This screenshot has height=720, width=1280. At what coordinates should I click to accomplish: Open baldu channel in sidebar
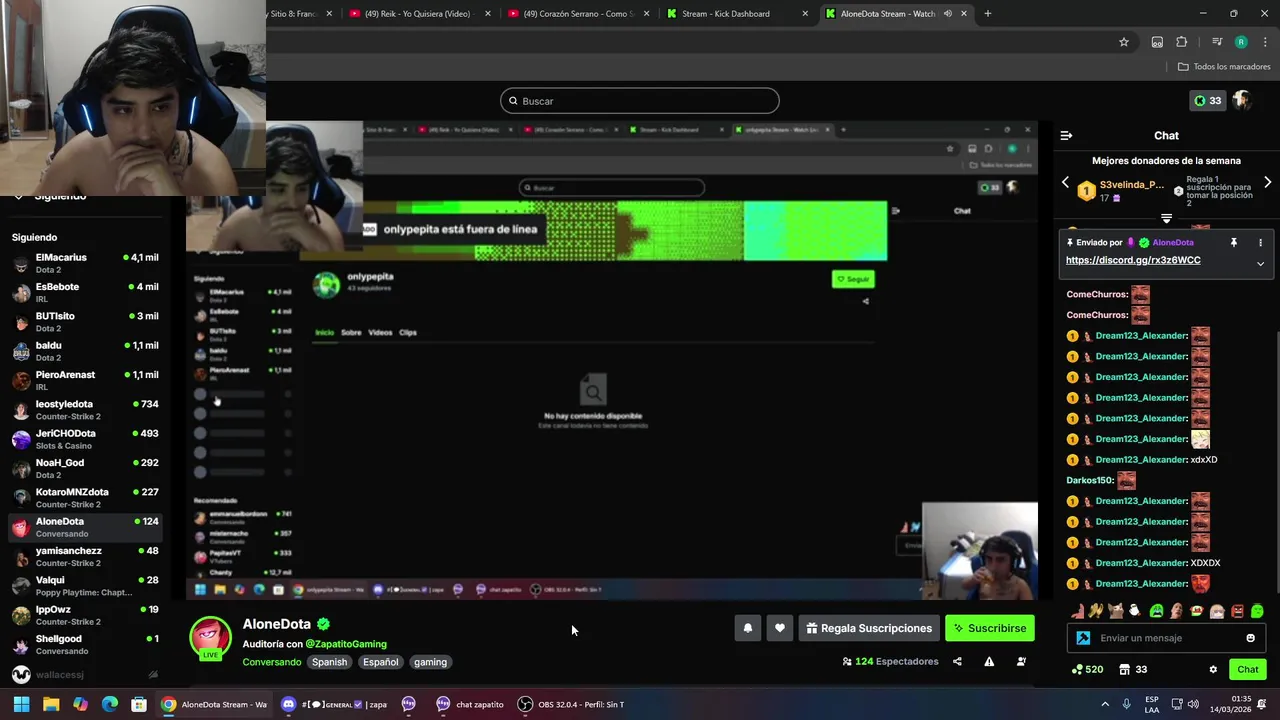(85, 351)
